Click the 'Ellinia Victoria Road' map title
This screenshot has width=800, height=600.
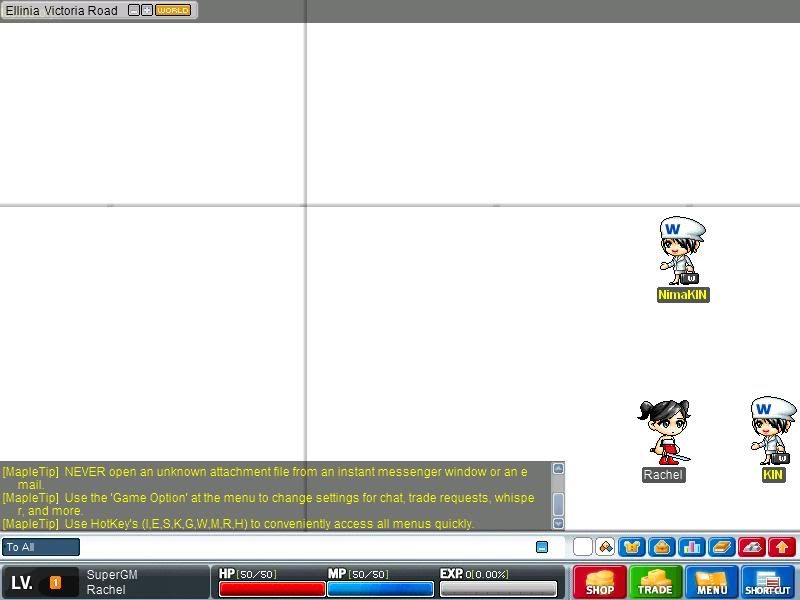pyautogui.click(x=62, y=10)
